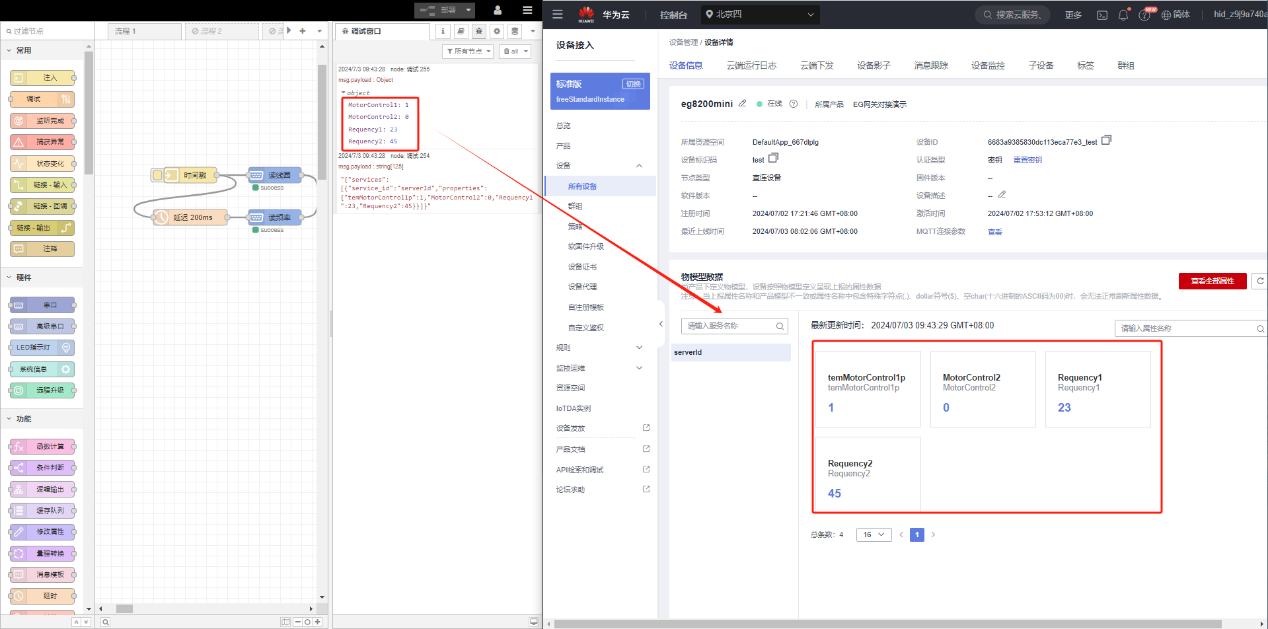Image resolution: width=1268 pixels, height=629 pixels.
Task: Open Node-RED hamburger main menu
Action: pyautogui.click(x=527, y=10)
